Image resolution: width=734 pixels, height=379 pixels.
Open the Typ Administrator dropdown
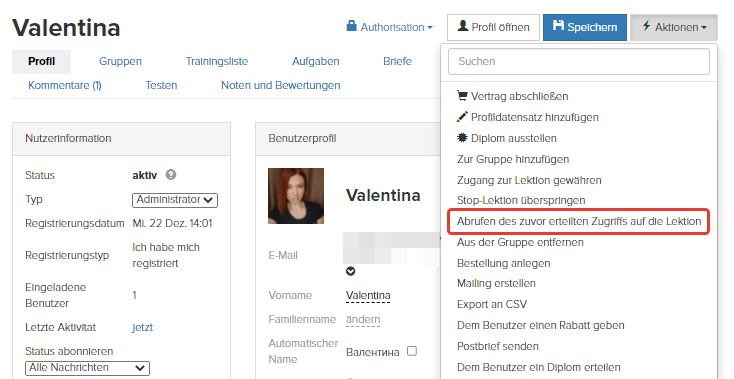[x=175, y=200]
